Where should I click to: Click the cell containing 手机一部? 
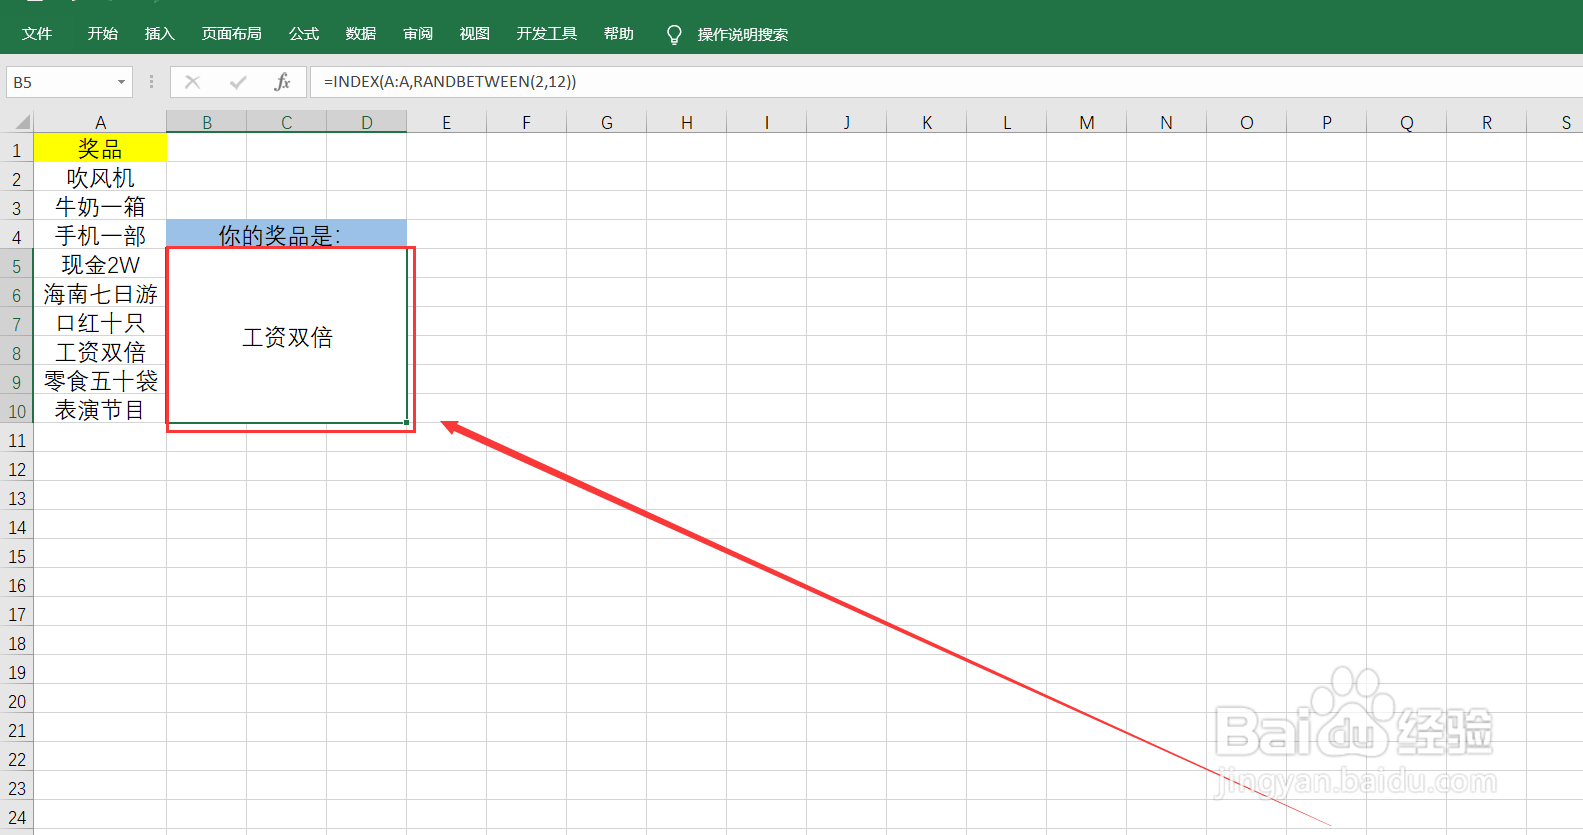100,235
